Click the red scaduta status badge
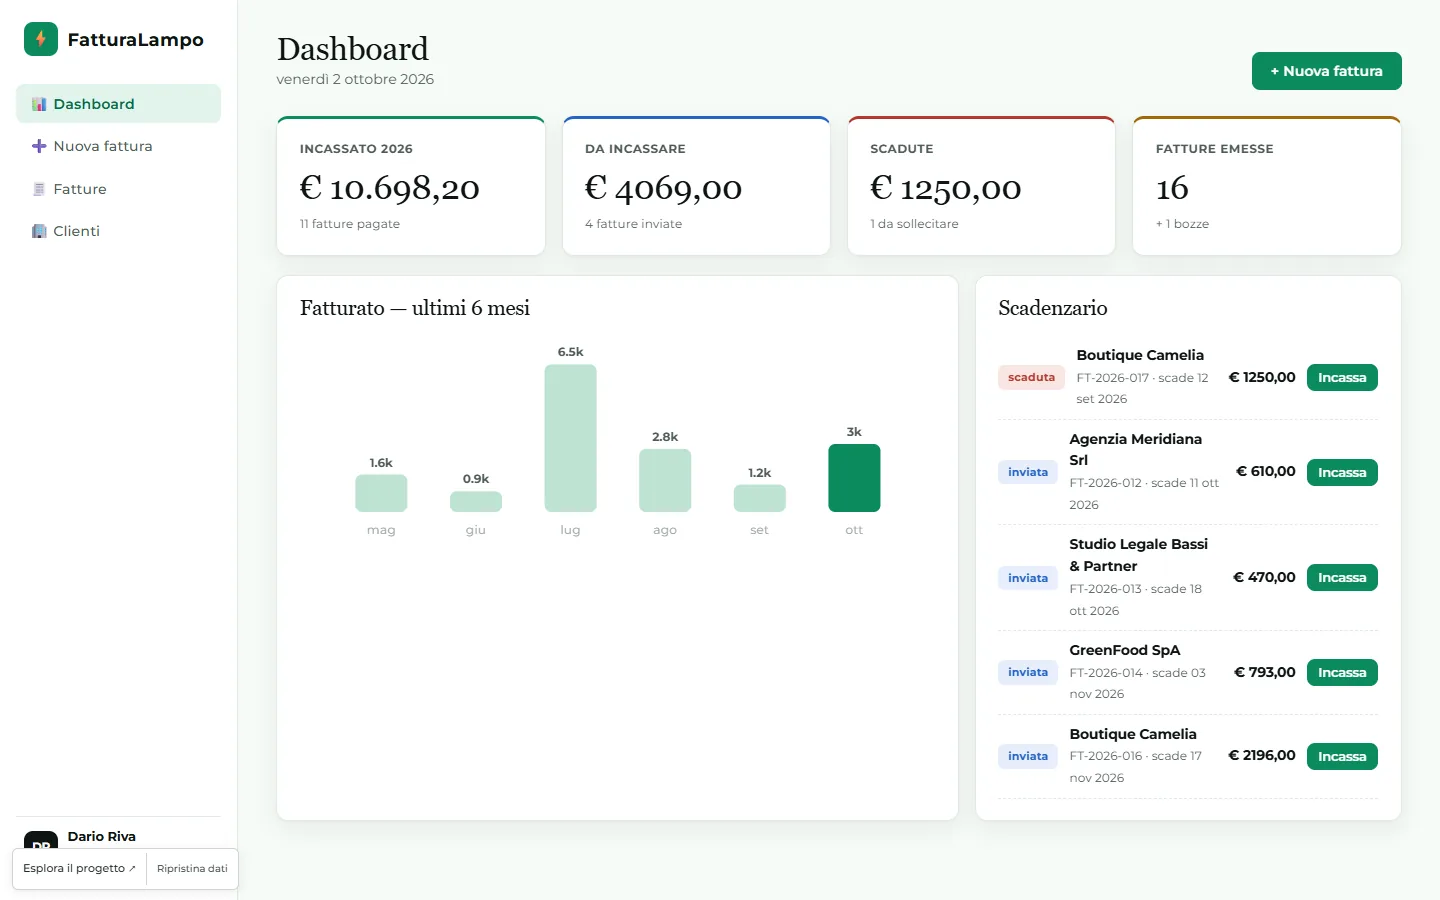 1031,377
